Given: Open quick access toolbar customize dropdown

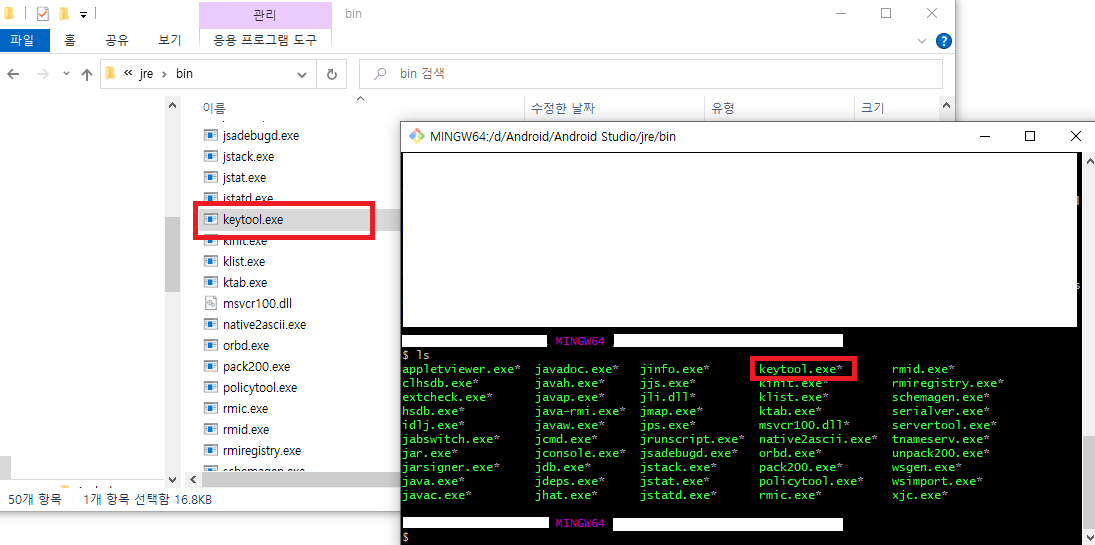Looking at the screenshot, I should pos(83,14).
